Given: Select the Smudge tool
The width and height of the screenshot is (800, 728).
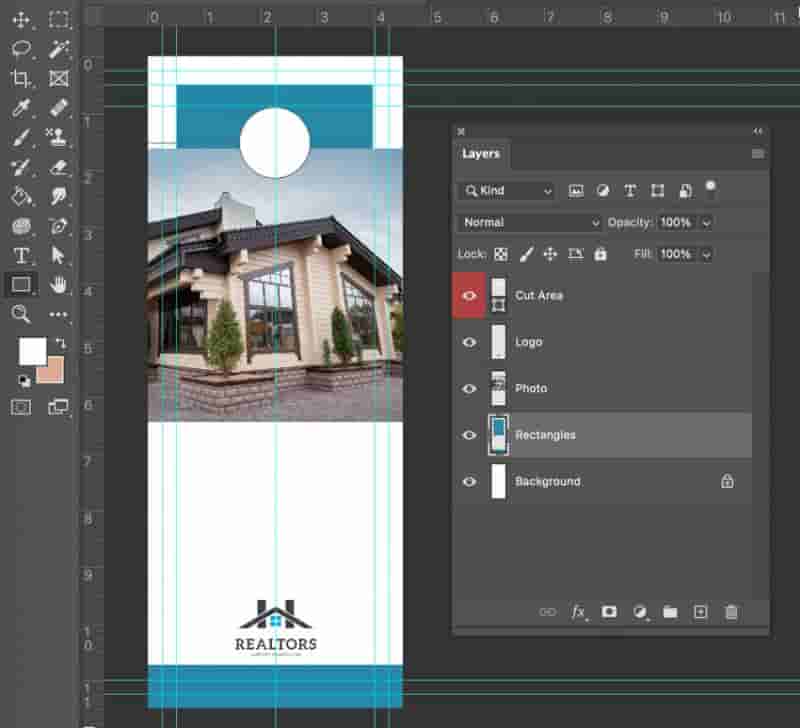Looking at the screenshot, I should tap(59, 196).
